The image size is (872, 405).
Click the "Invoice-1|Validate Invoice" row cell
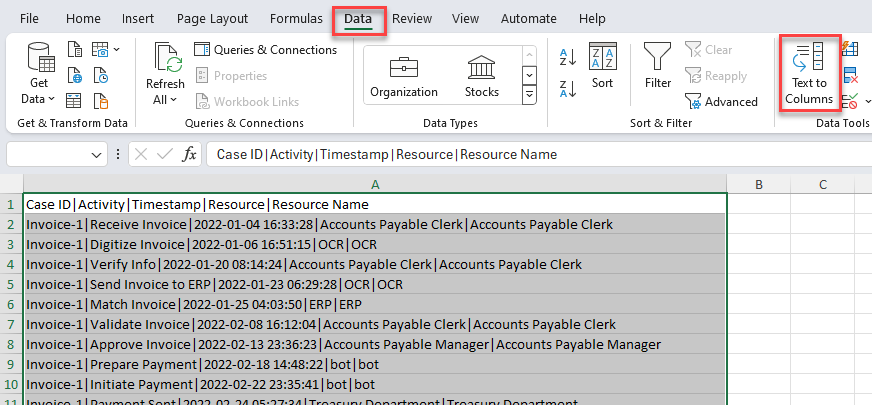pyautogui.click(x=375, y=325)
